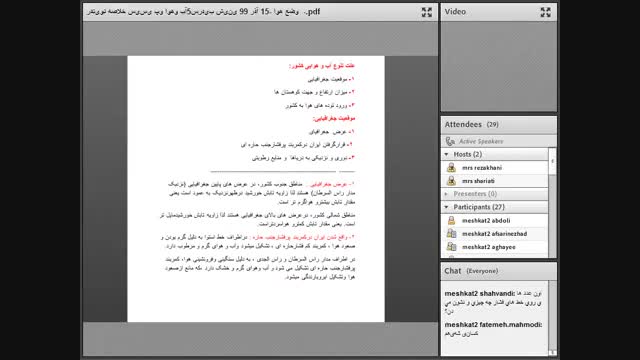This screenshot has width=640, height=360.
Task: Click the Attendees (29) pod title
Action: (471, 124)
